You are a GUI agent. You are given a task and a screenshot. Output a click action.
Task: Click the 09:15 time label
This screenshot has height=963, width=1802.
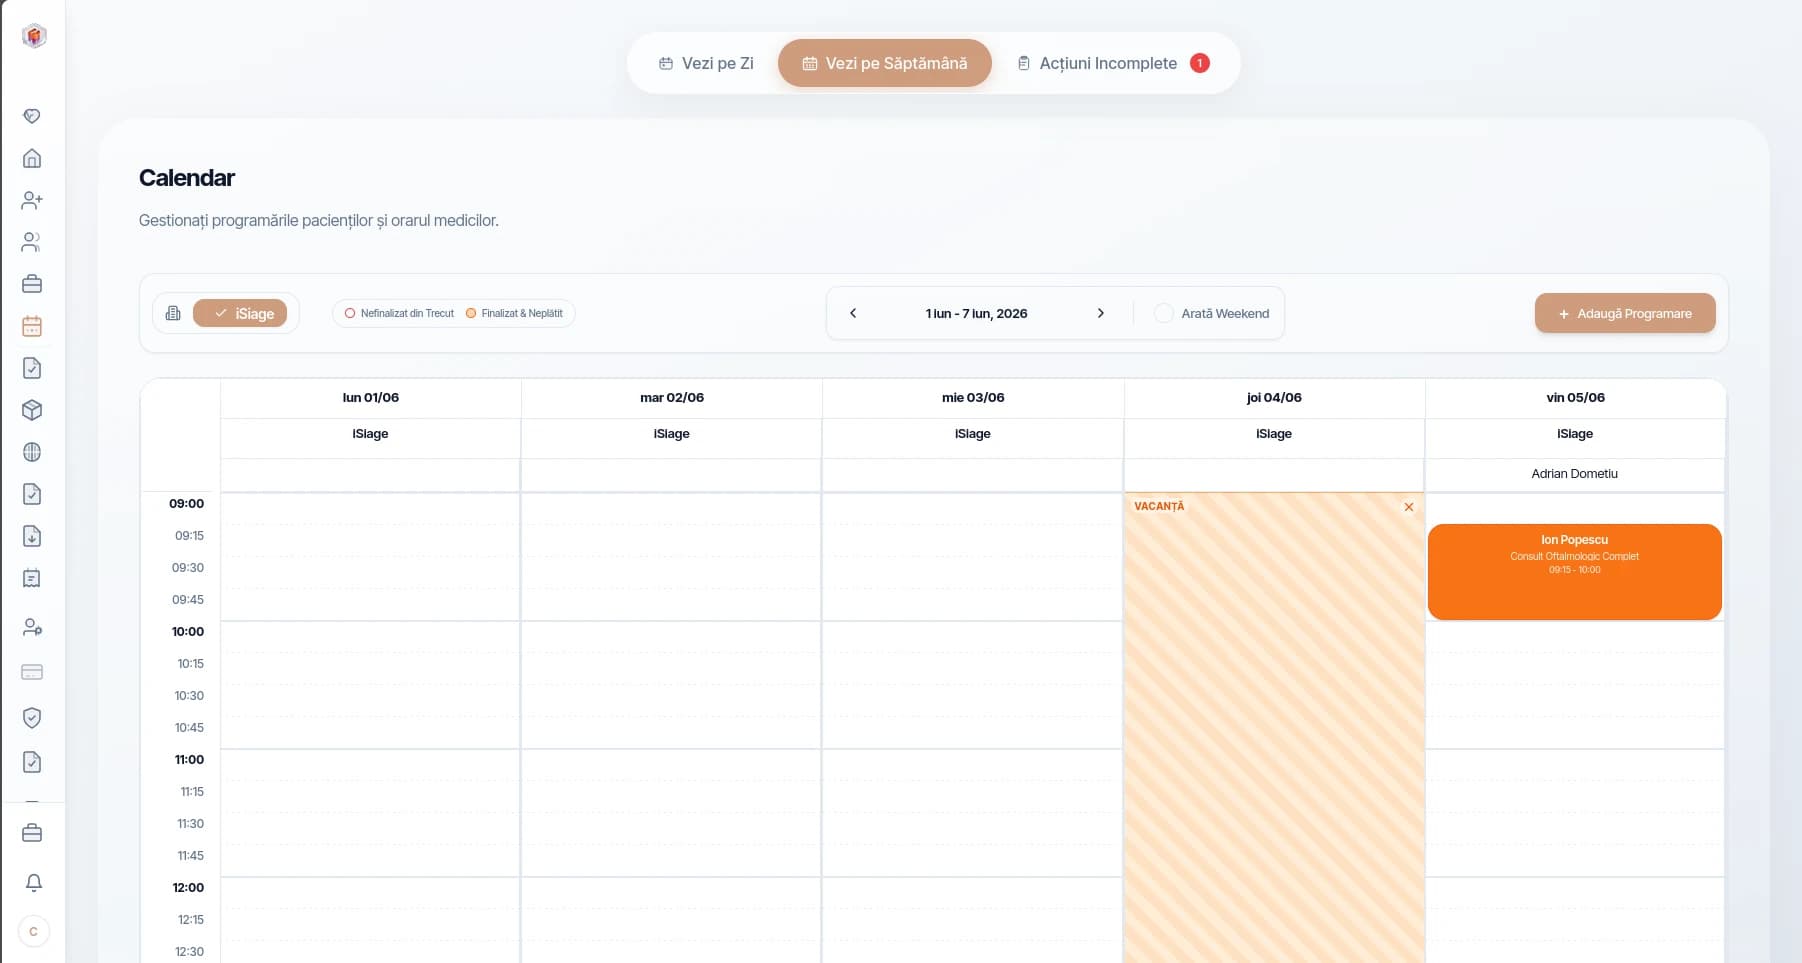point(189,536)
